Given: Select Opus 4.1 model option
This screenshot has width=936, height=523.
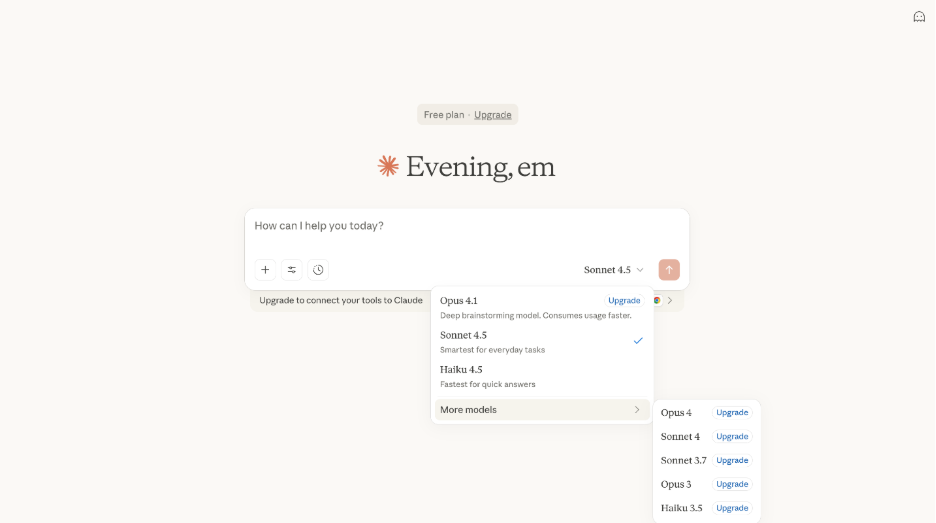Looking at the screenshot, I should coord(541,307).
